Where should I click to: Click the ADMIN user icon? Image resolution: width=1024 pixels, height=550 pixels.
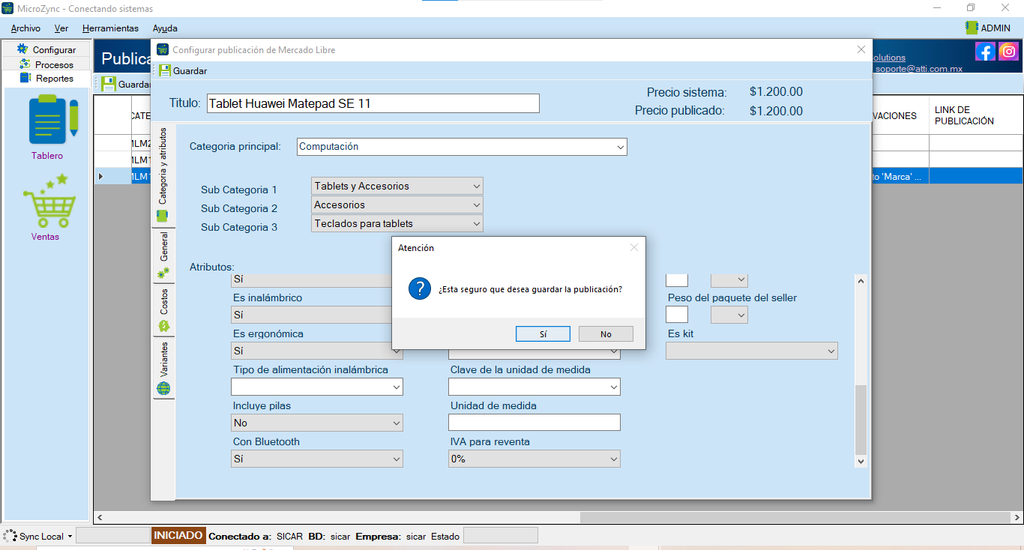(x=971, y=27)
